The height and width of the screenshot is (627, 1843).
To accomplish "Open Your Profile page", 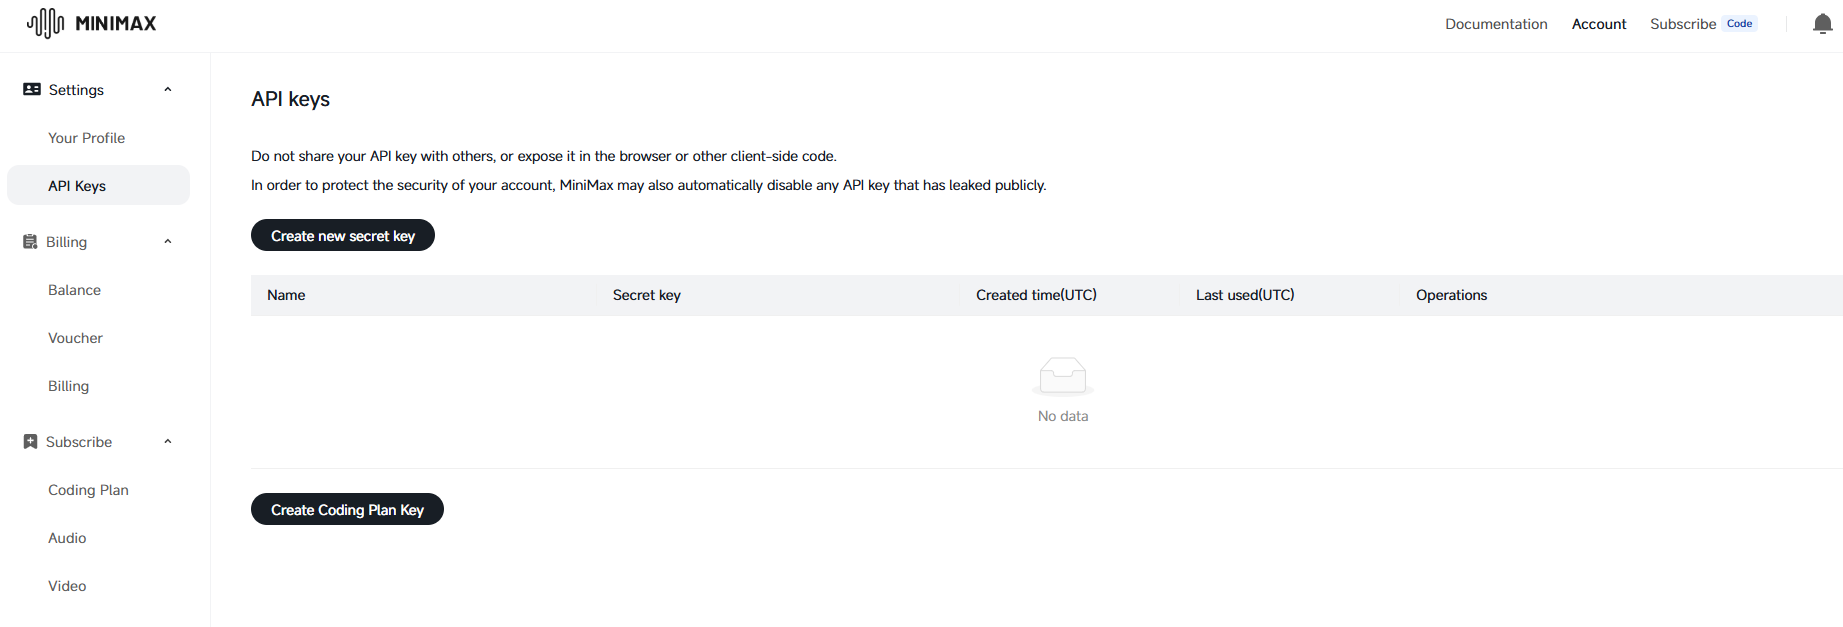I will pos(87,138).
